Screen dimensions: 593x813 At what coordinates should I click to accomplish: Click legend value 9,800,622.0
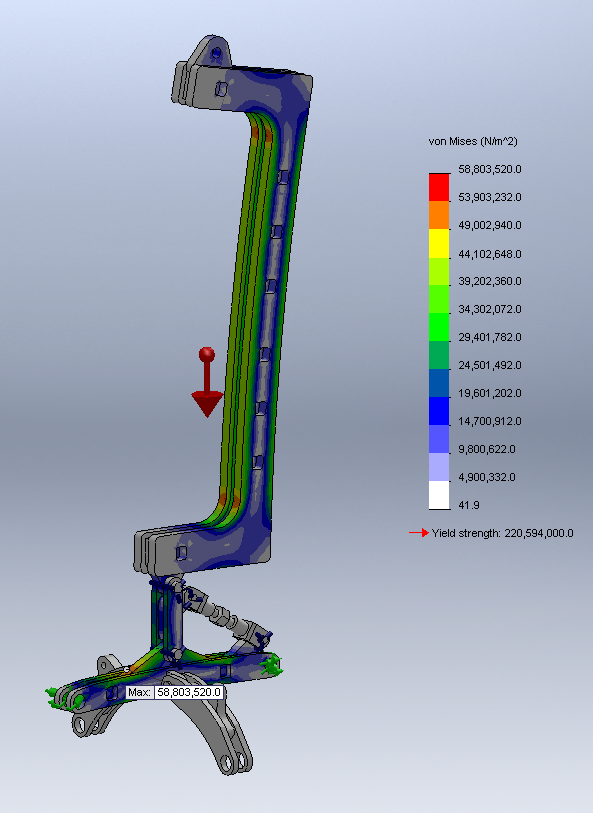click(487, 449)
